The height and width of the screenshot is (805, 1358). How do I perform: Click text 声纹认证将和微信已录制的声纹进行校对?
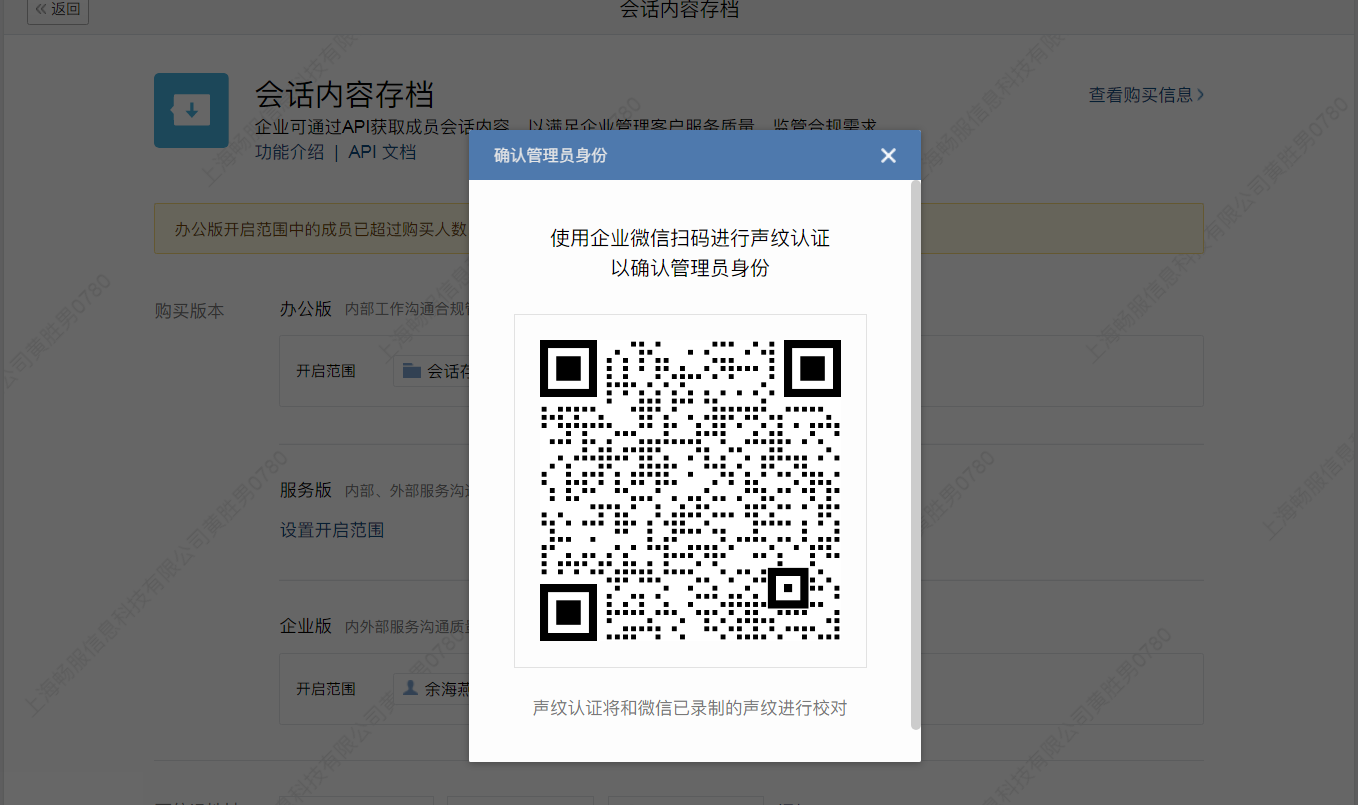pyautogui.click(x=690, y=708)
